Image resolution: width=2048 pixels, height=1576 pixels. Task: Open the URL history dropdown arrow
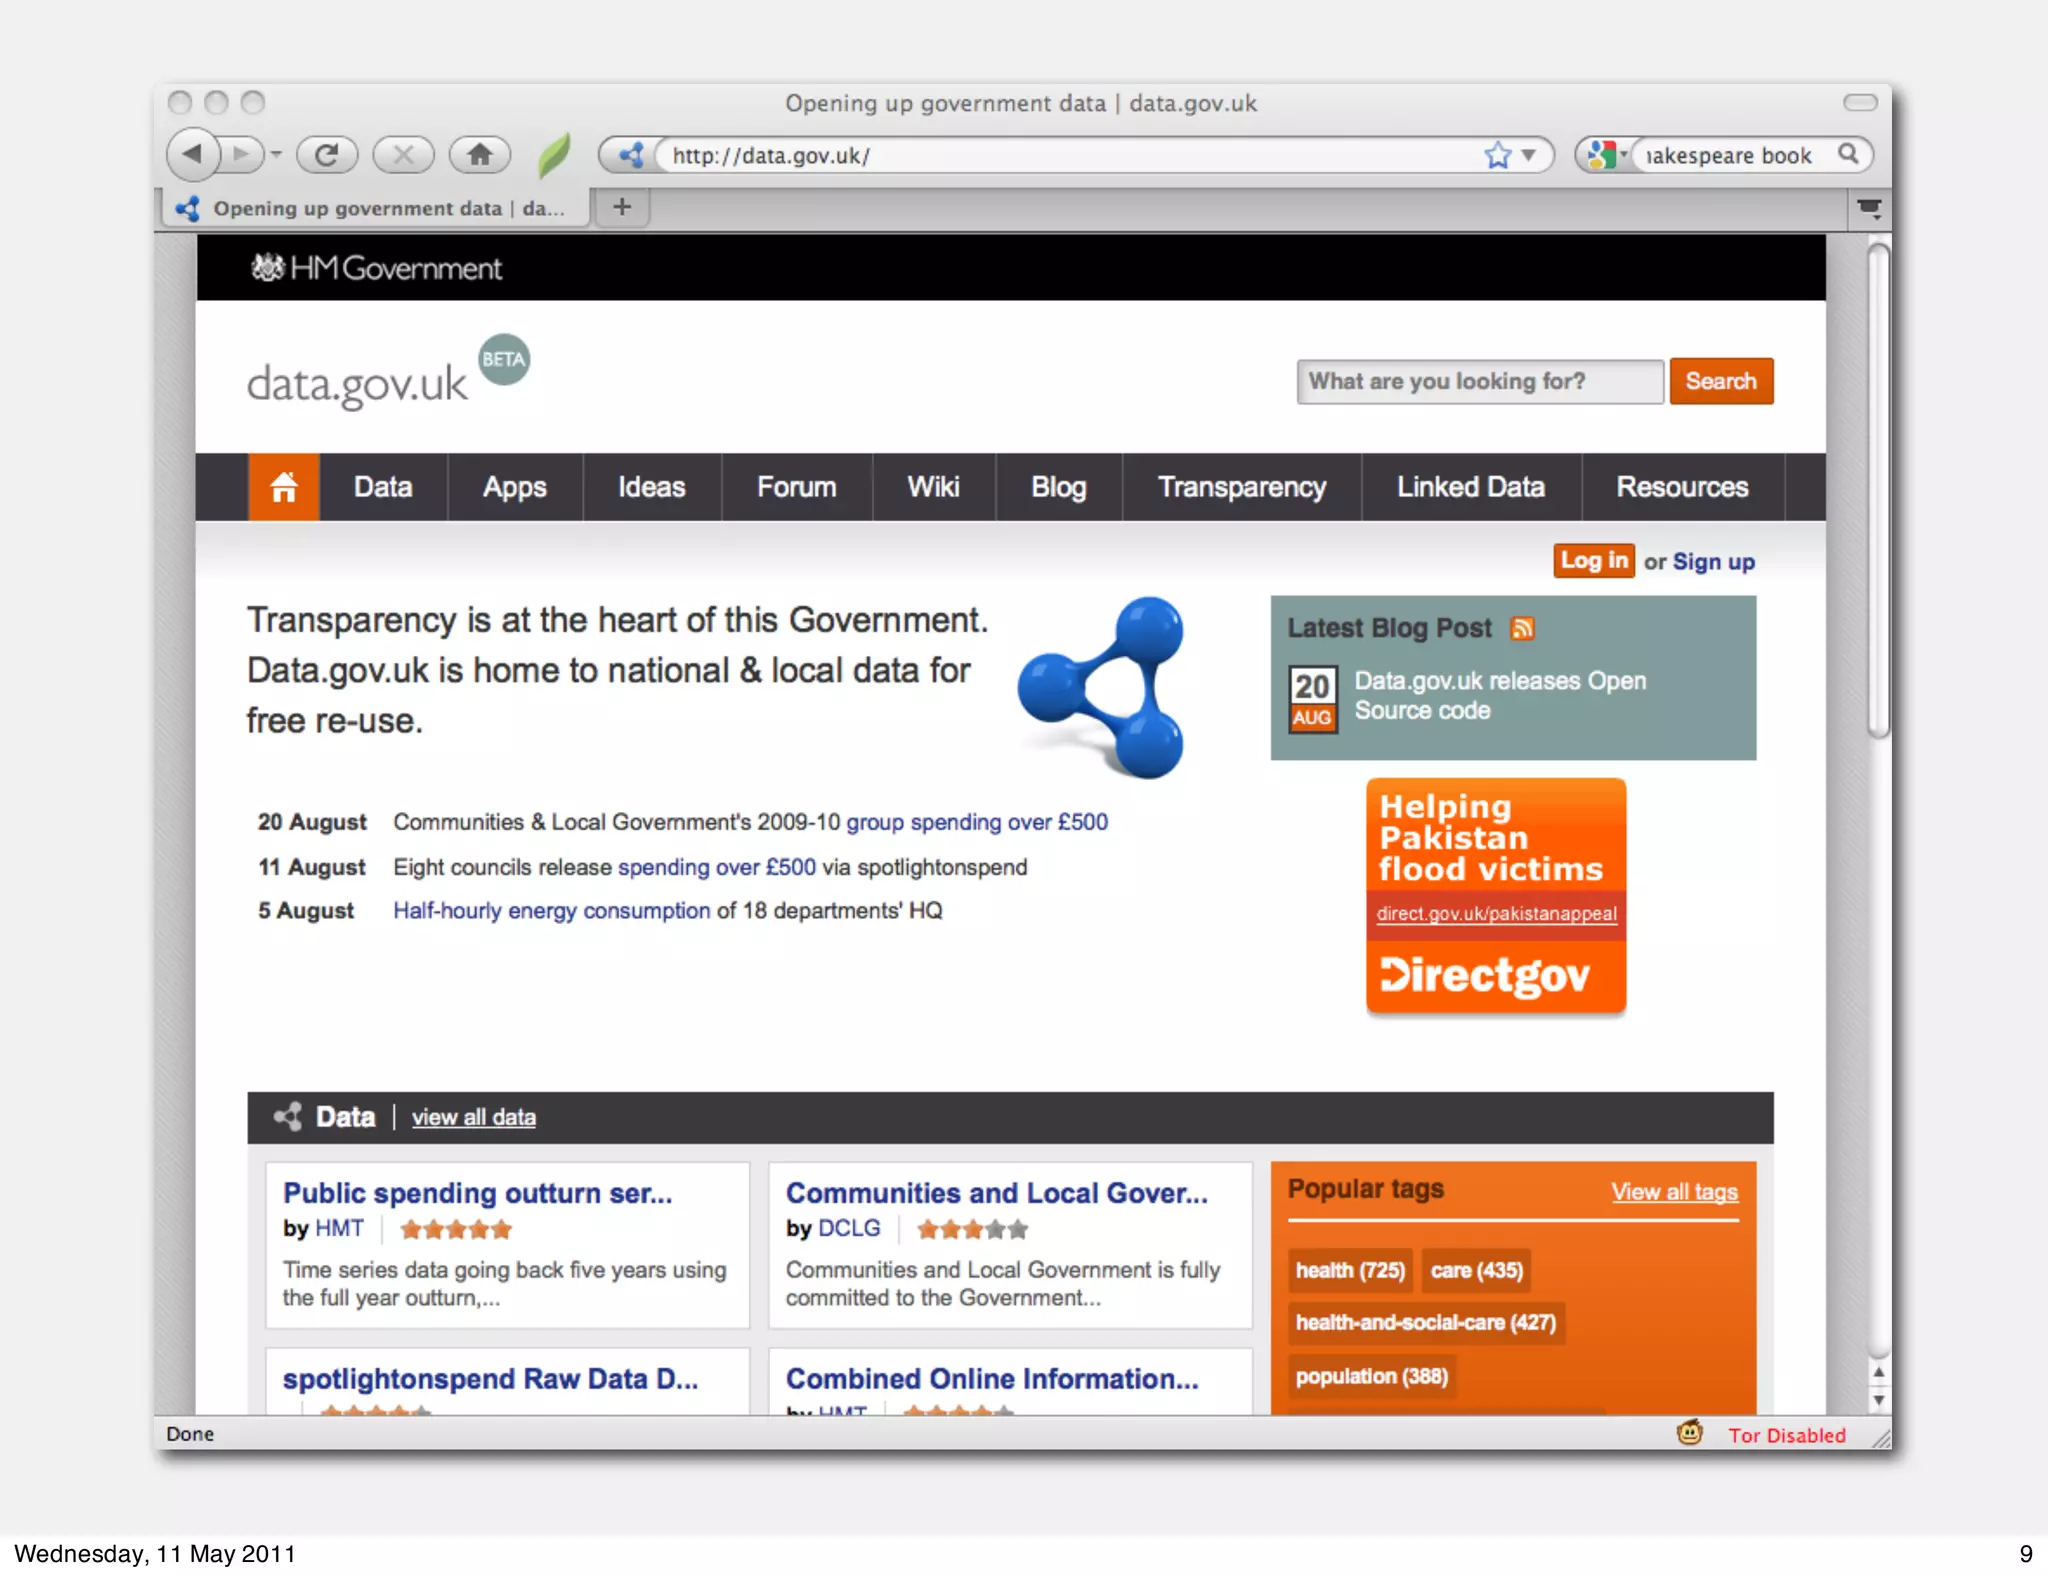click(x=1528, y=155)
